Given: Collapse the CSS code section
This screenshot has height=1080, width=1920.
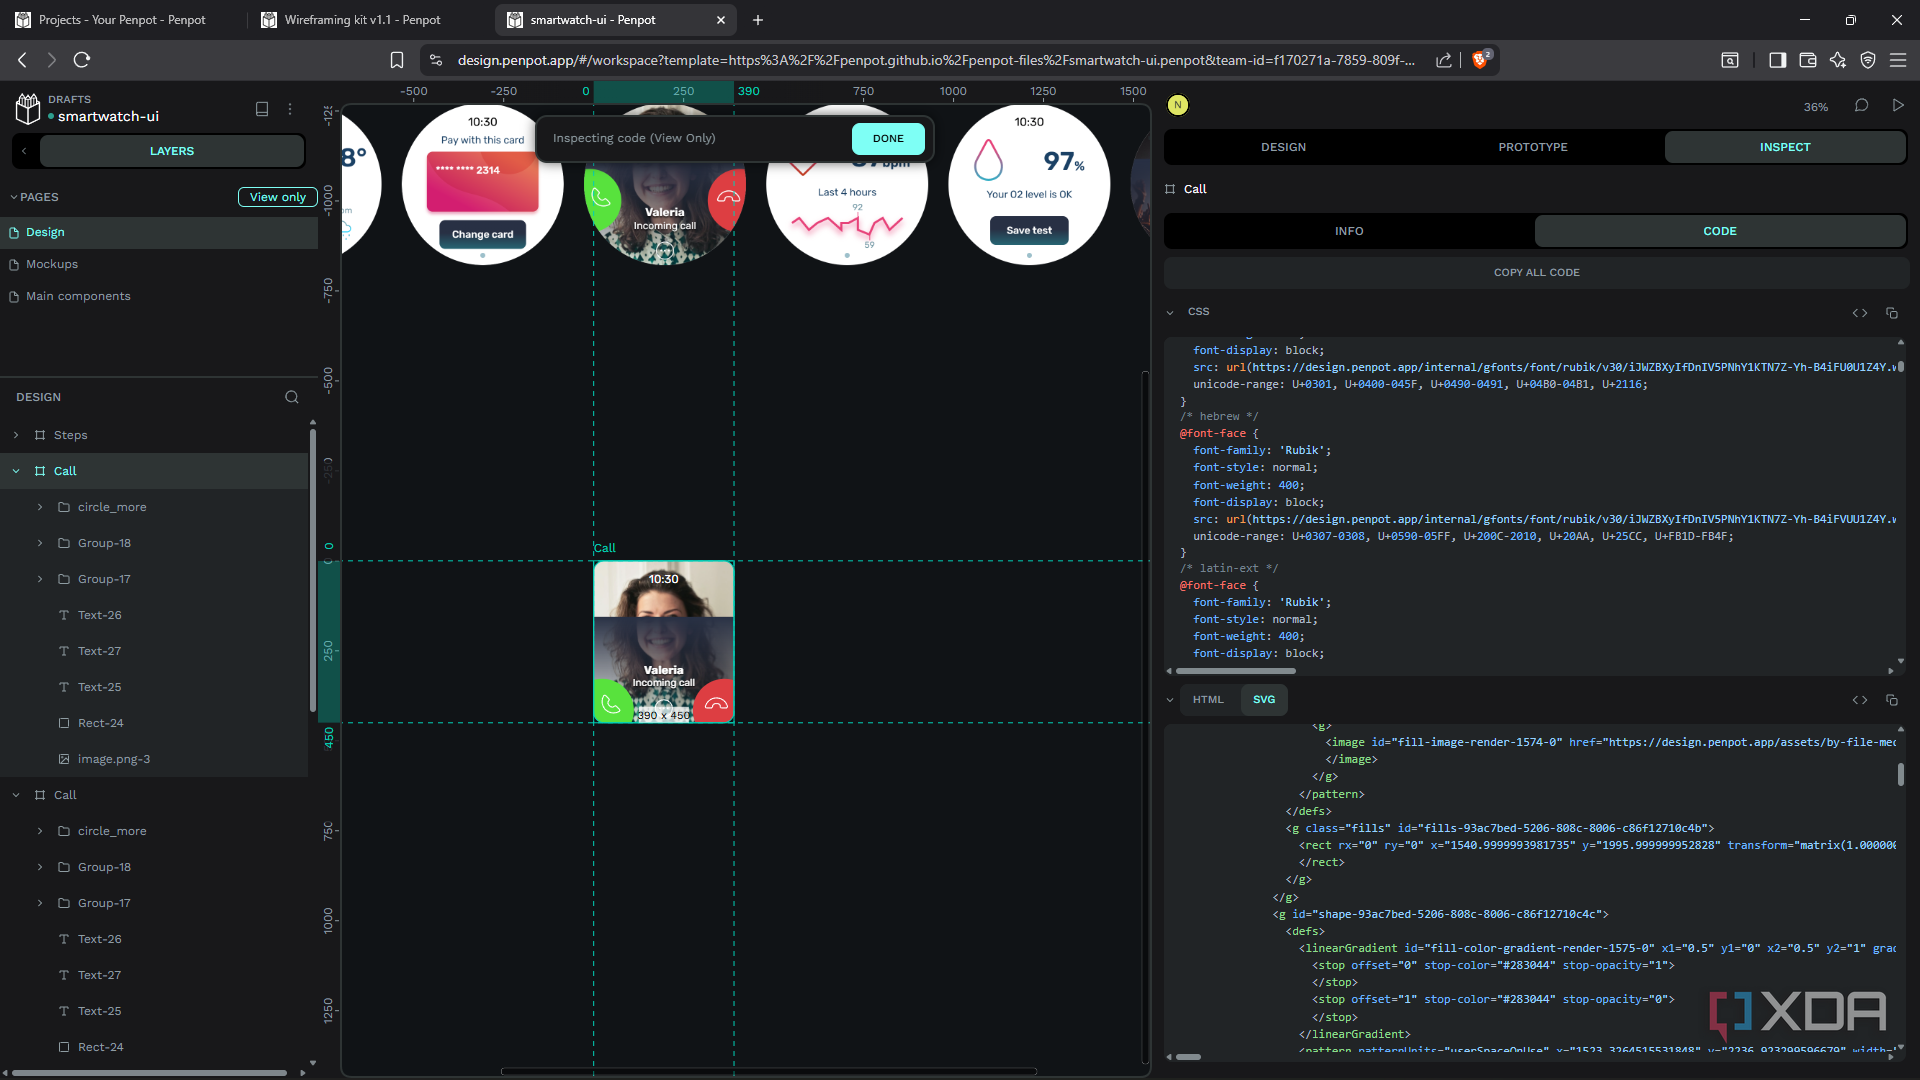Looking at the screenshot, I should click(1170, 312).
